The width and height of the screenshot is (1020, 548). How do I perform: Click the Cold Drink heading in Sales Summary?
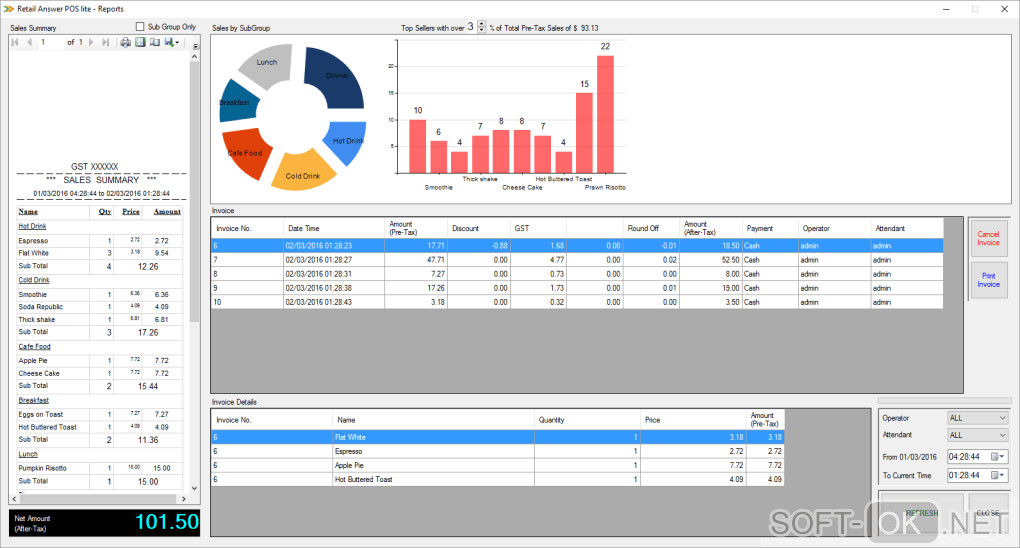[34, 280]
